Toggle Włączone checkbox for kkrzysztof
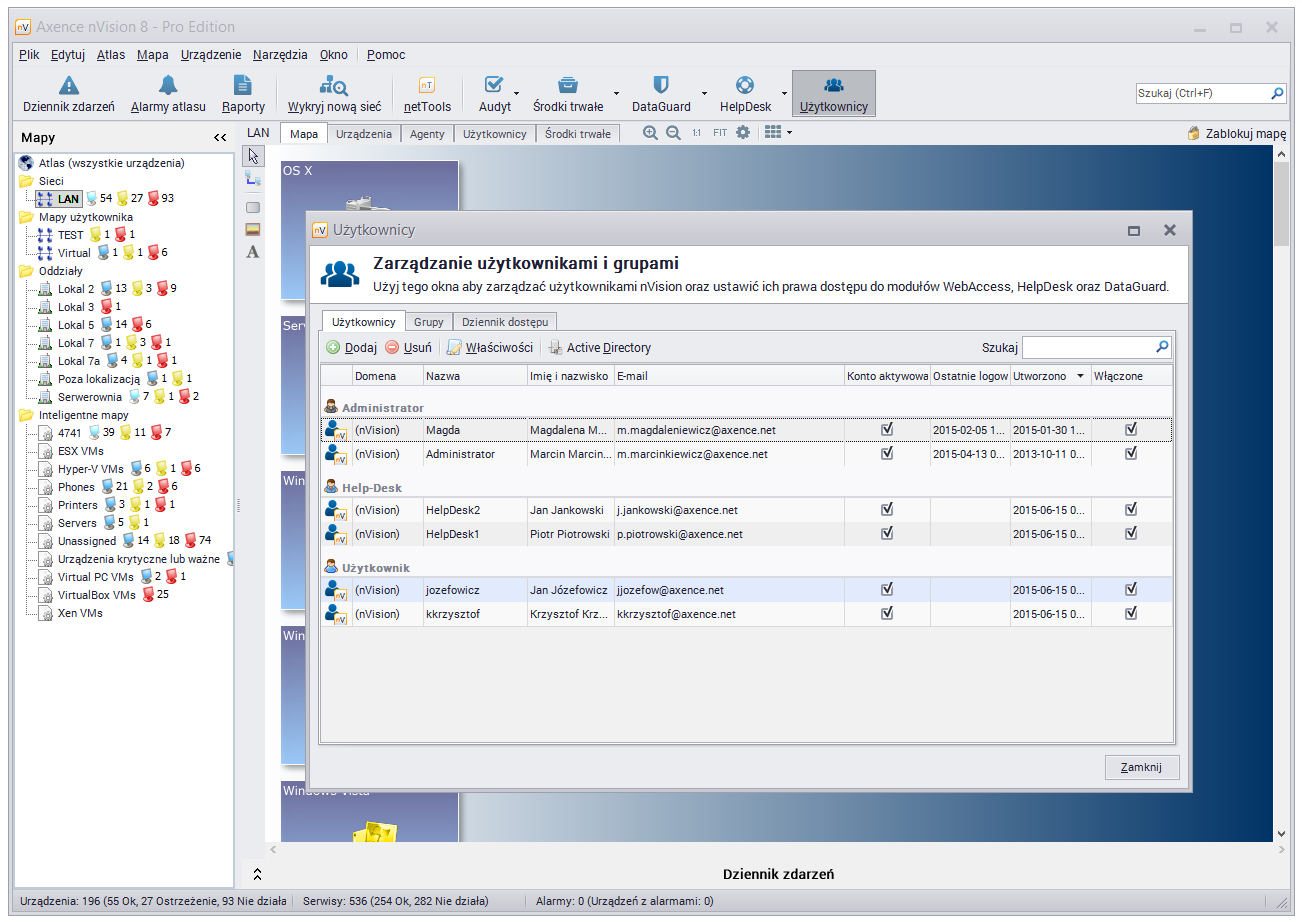 1131,613
